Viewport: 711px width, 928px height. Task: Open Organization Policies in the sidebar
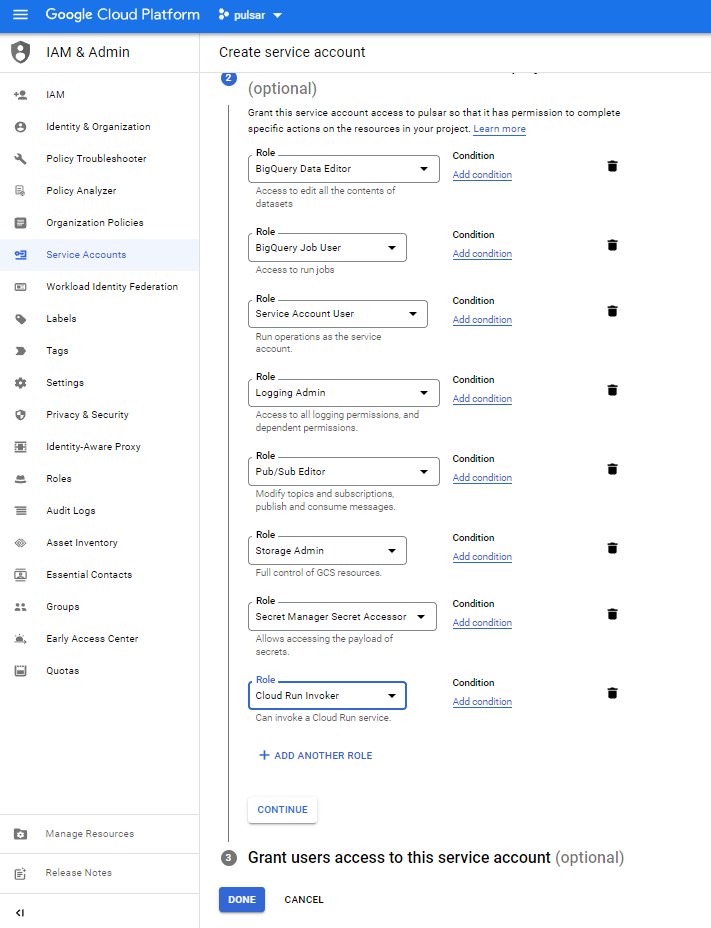[x=99, y=223]
